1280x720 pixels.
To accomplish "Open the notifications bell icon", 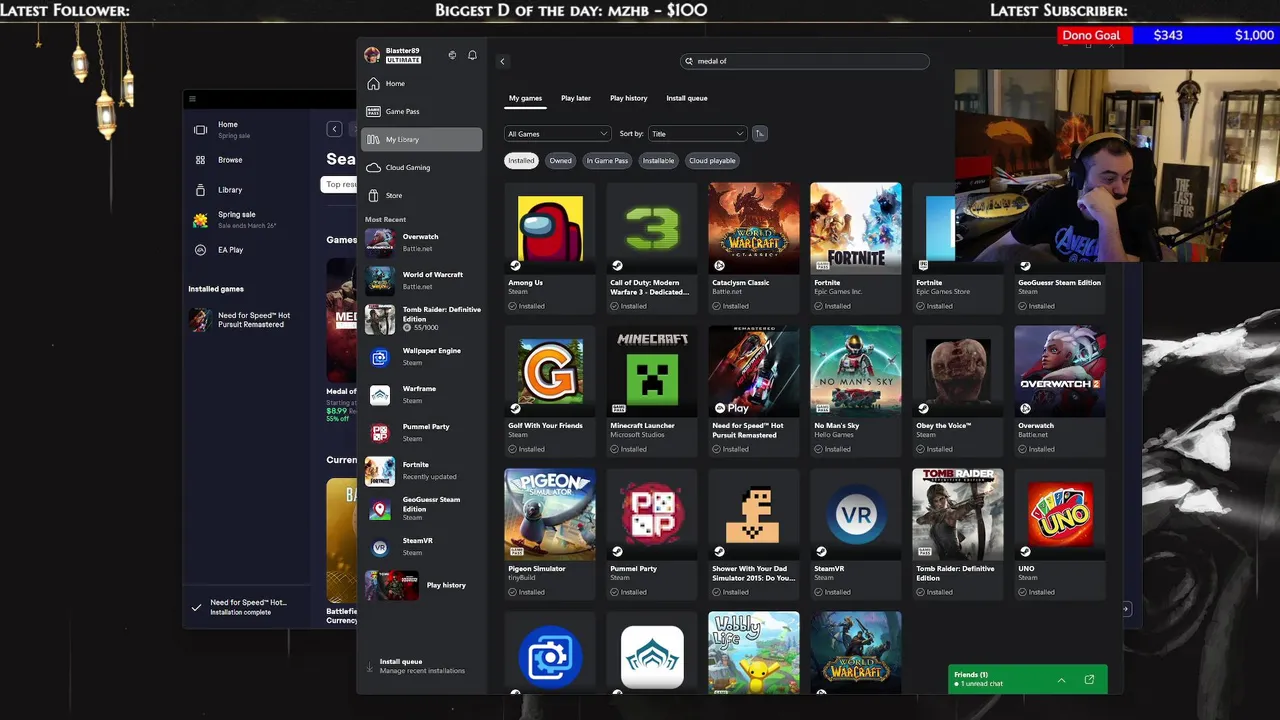I will [x=472, y=55].
